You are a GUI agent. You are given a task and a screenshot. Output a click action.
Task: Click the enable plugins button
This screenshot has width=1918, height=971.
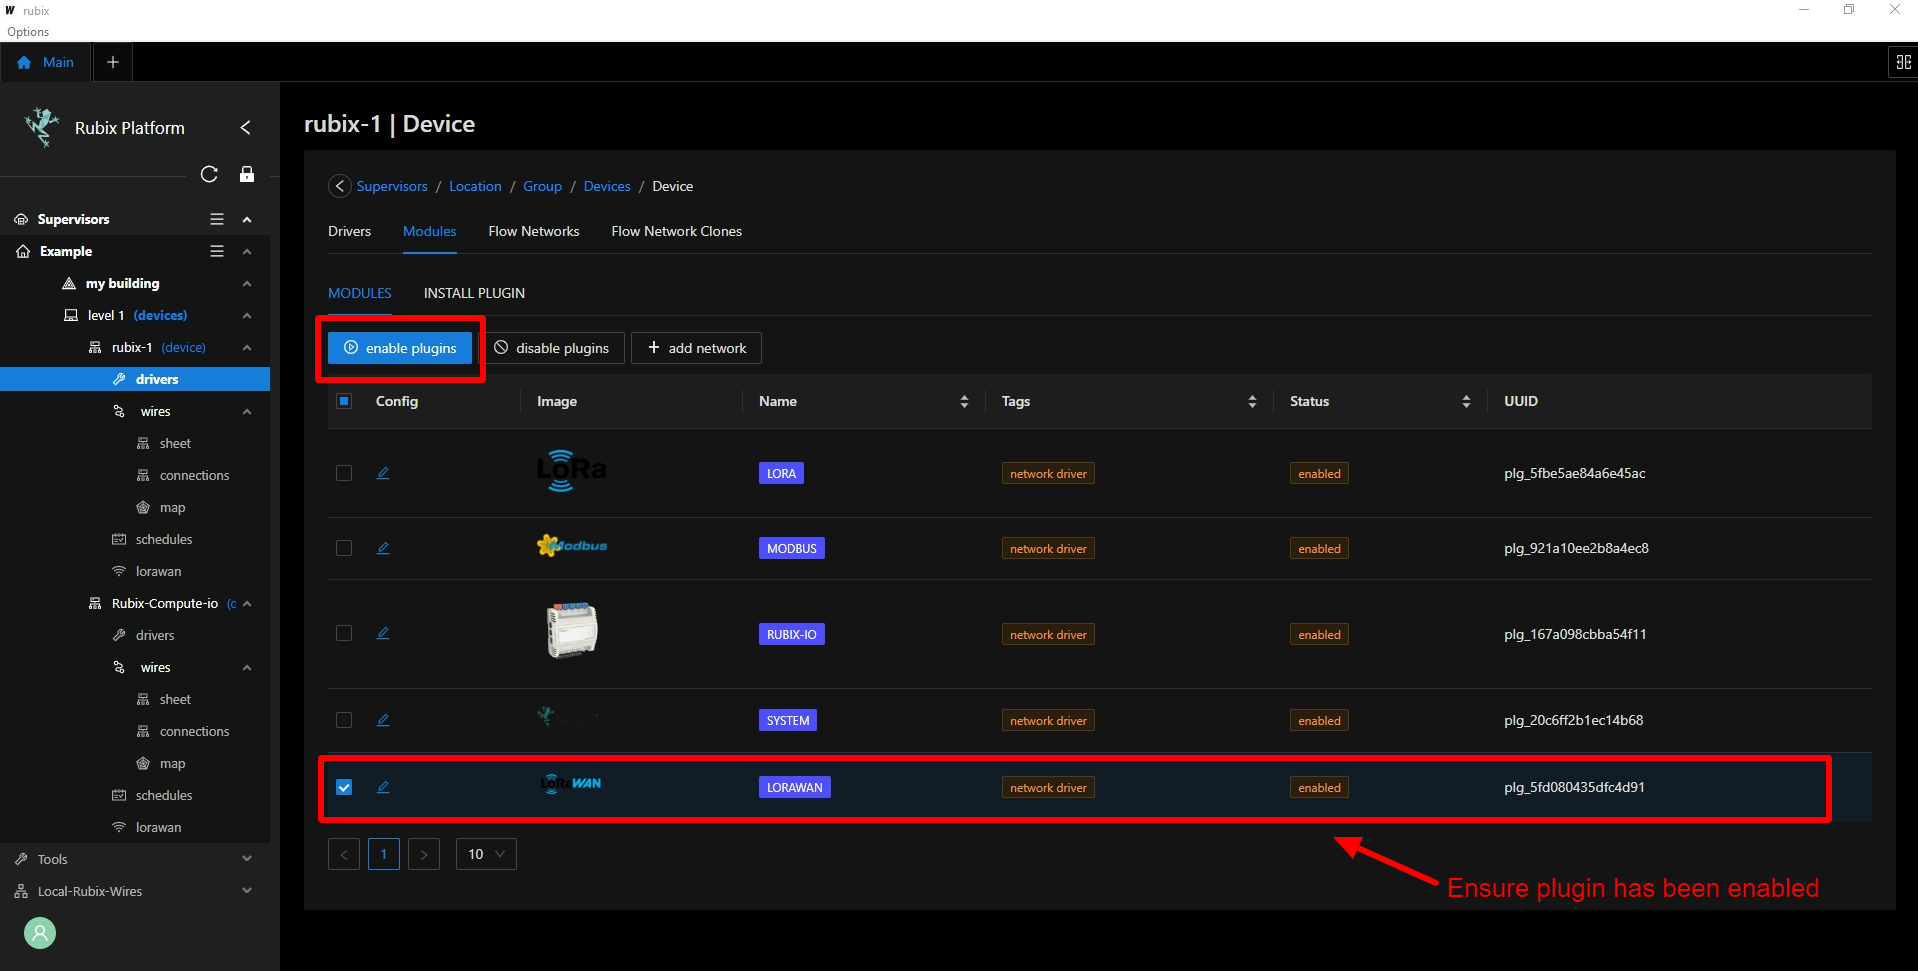tap(400, 348)
